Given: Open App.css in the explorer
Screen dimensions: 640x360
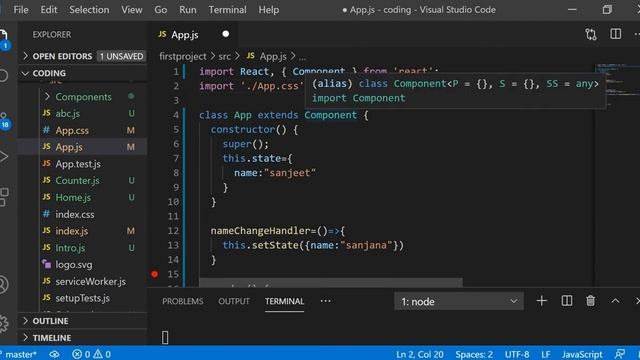Looking at the screenshot, I should tap(83, 130).
